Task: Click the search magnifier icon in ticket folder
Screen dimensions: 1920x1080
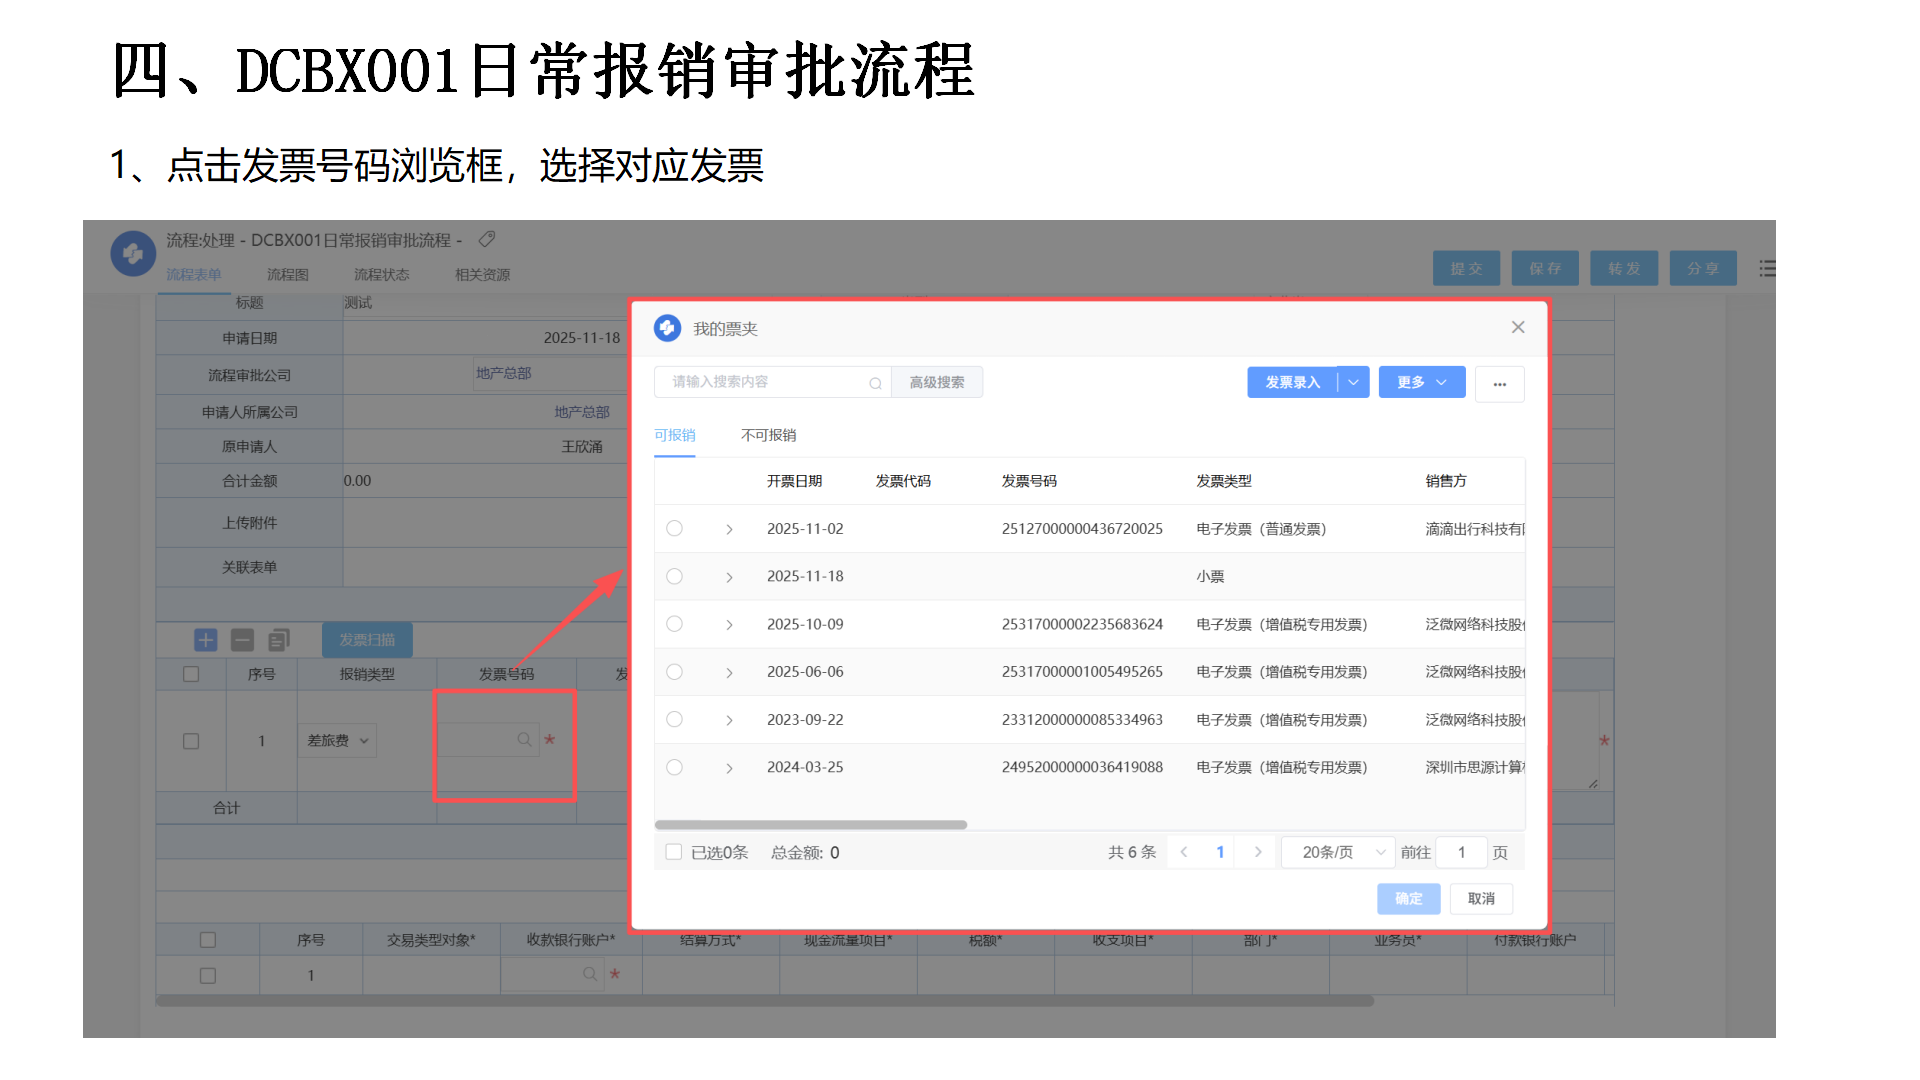Action: click(x=875, y=383)
